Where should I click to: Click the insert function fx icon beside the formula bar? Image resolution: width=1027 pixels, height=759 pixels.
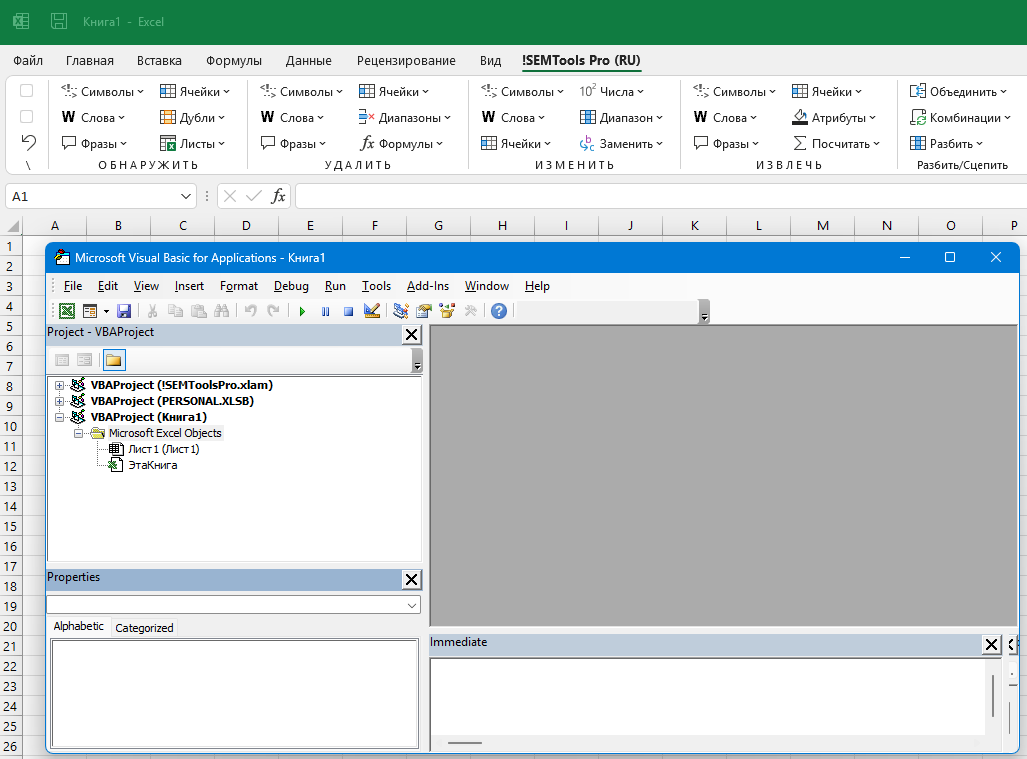pyautogui.click(x=278, y=196)
